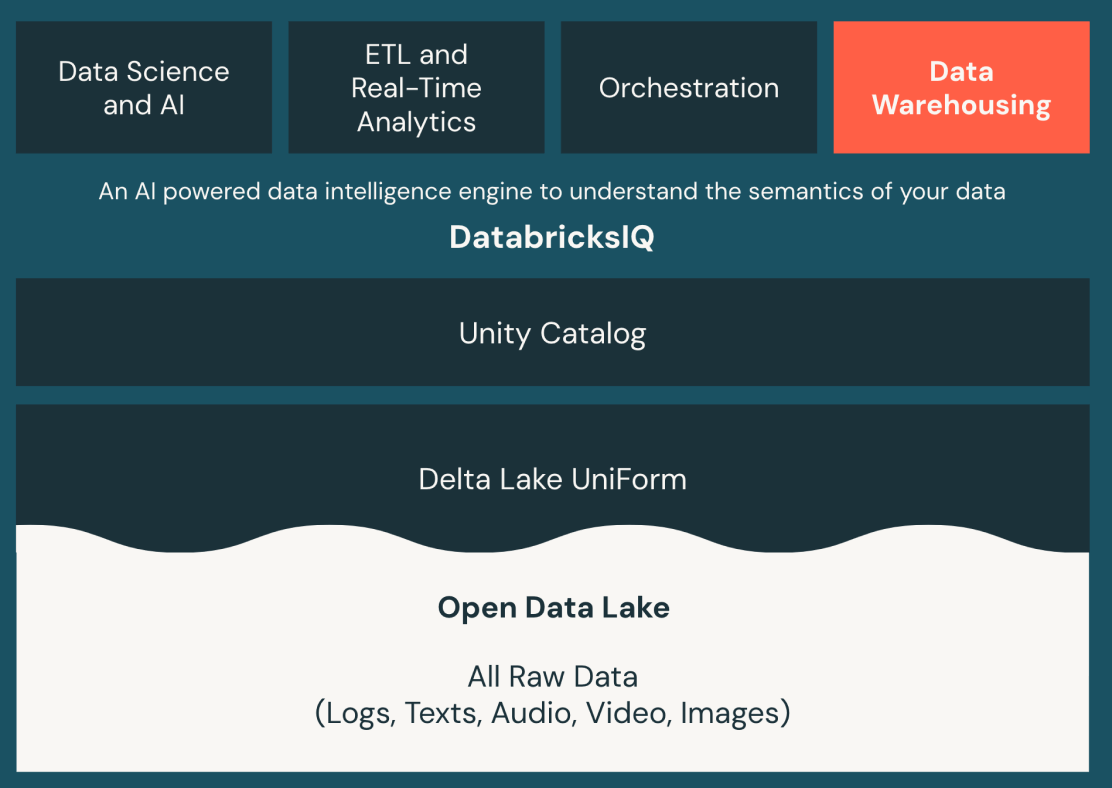1112x788 pixels.
Task: Click the word Real-Time in ETL box
Action: [x=416, y=88]
